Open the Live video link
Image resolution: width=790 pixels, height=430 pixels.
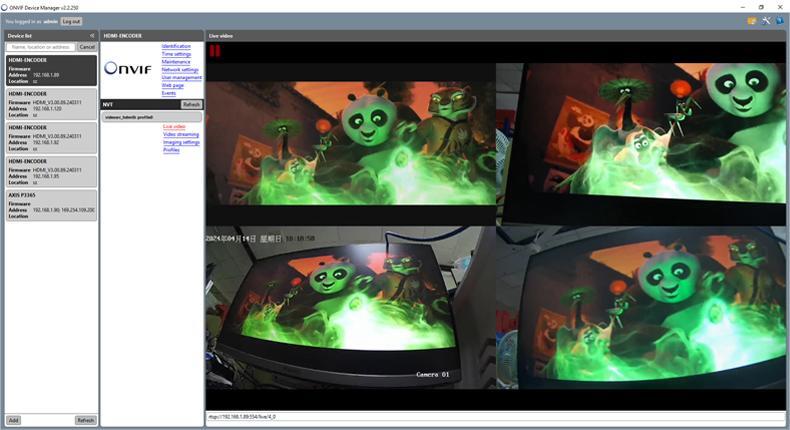tap(174, 127)
